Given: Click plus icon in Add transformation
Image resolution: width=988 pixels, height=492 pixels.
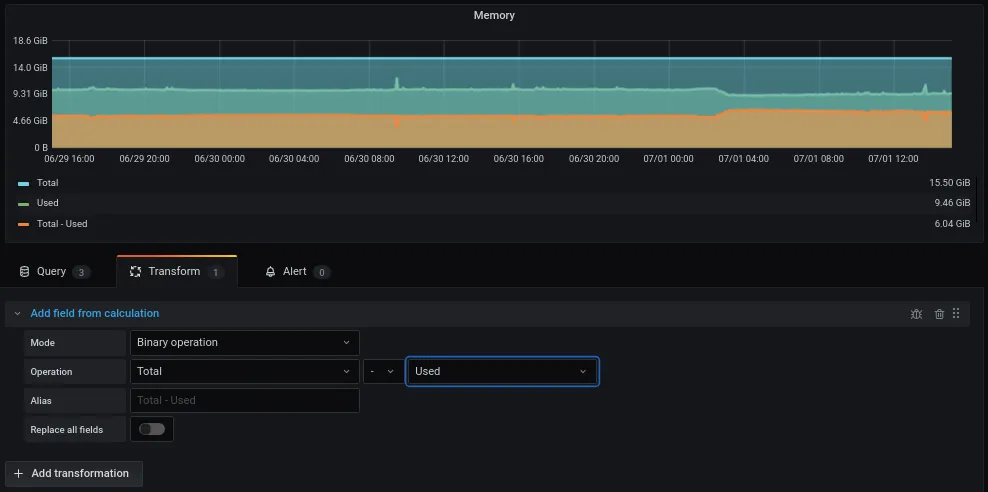Looking at the screenshot, I should (x=18, y=474).
